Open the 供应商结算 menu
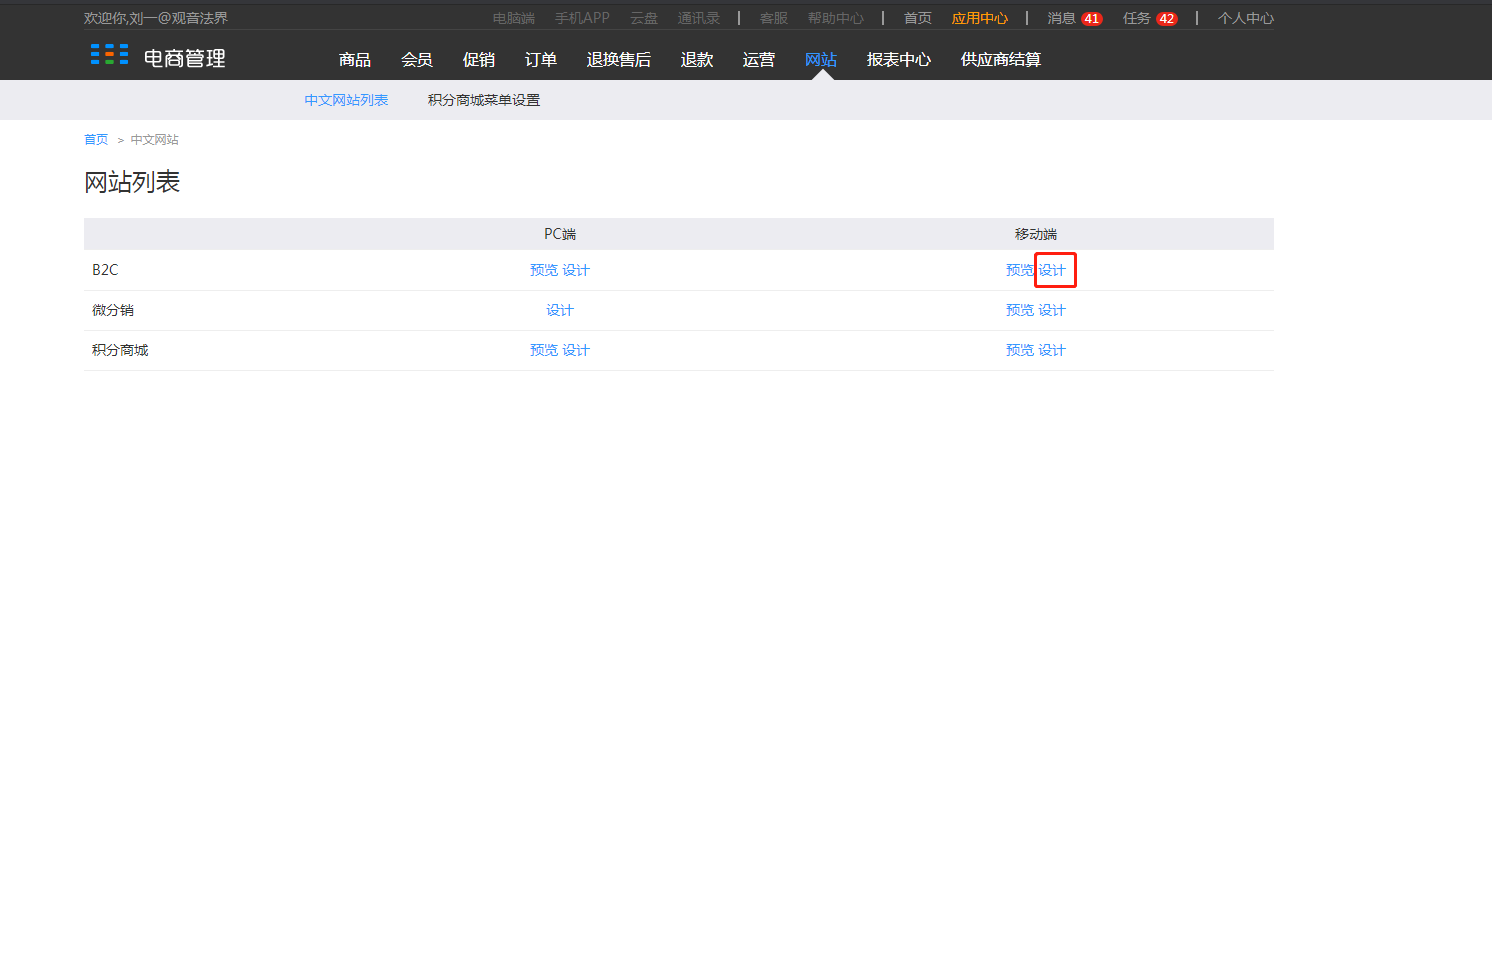1492x971 pixels. pos(1001,60)
